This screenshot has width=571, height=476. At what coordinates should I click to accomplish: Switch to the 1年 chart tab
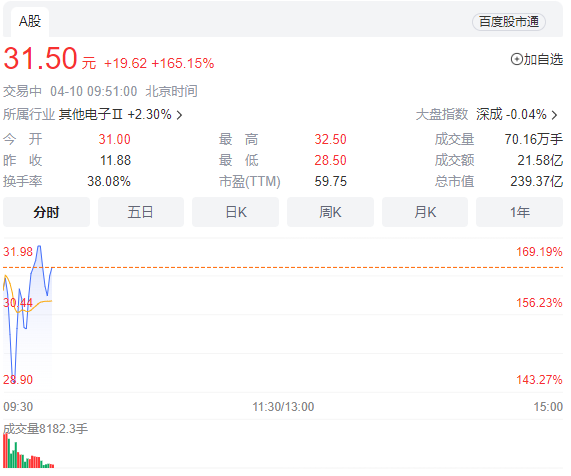(520, 212)
